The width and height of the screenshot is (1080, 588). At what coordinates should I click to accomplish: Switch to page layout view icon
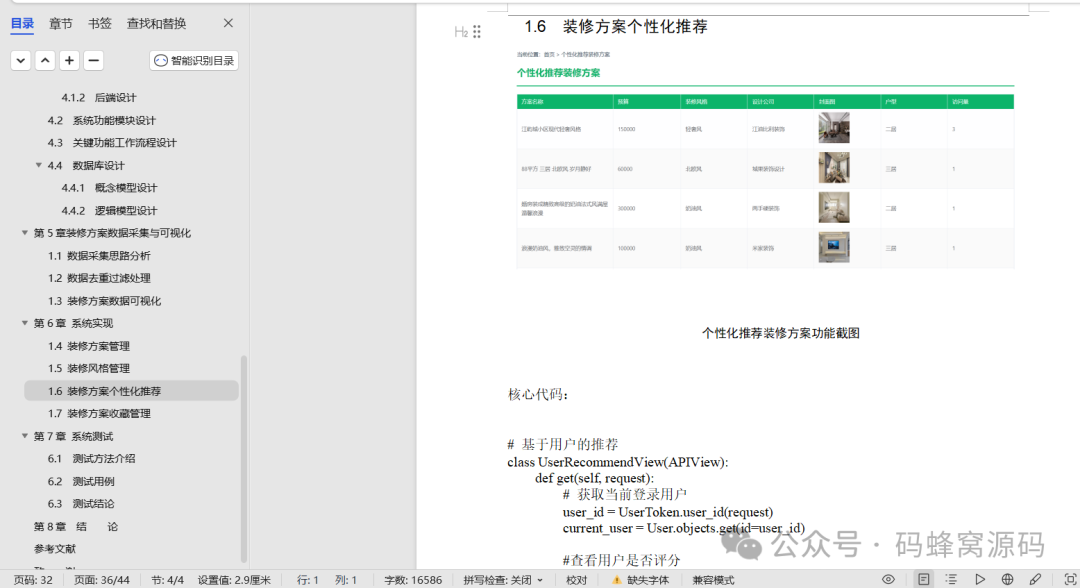point(924,580)
